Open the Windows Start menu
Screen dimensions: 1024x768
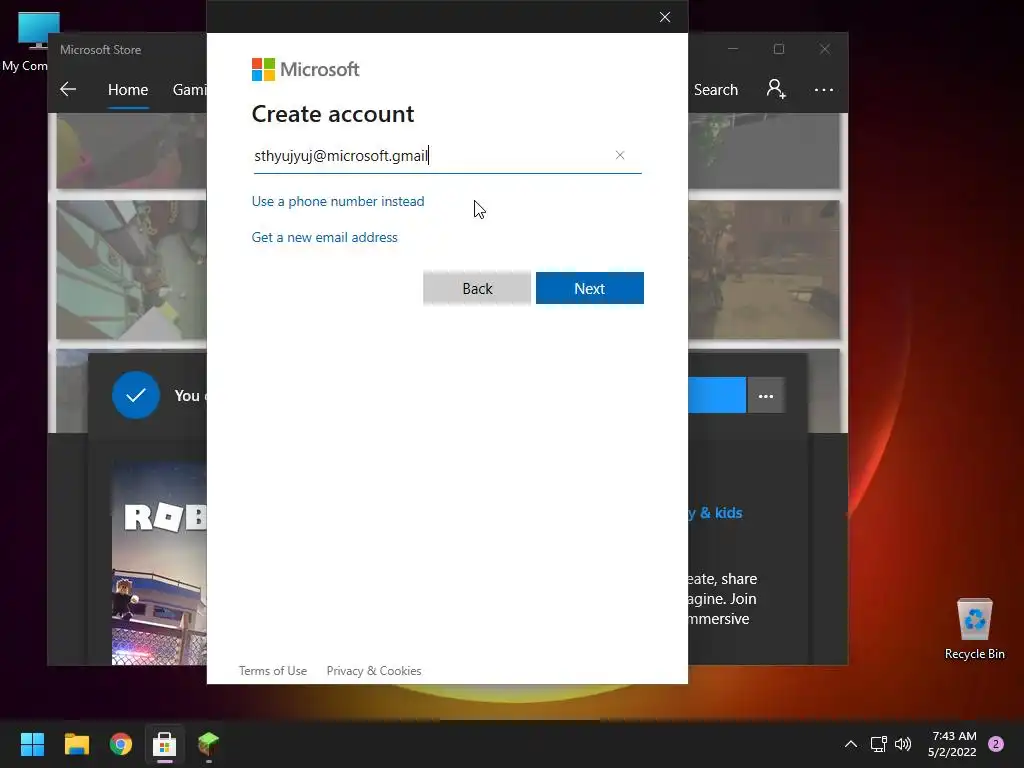point(32,744)
